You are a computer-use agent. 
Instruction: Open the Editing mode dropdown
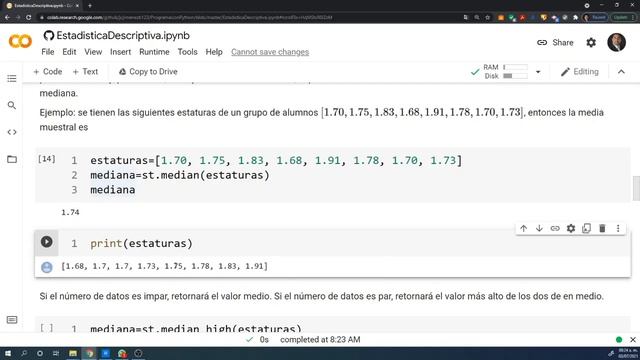tap(580, 72)
